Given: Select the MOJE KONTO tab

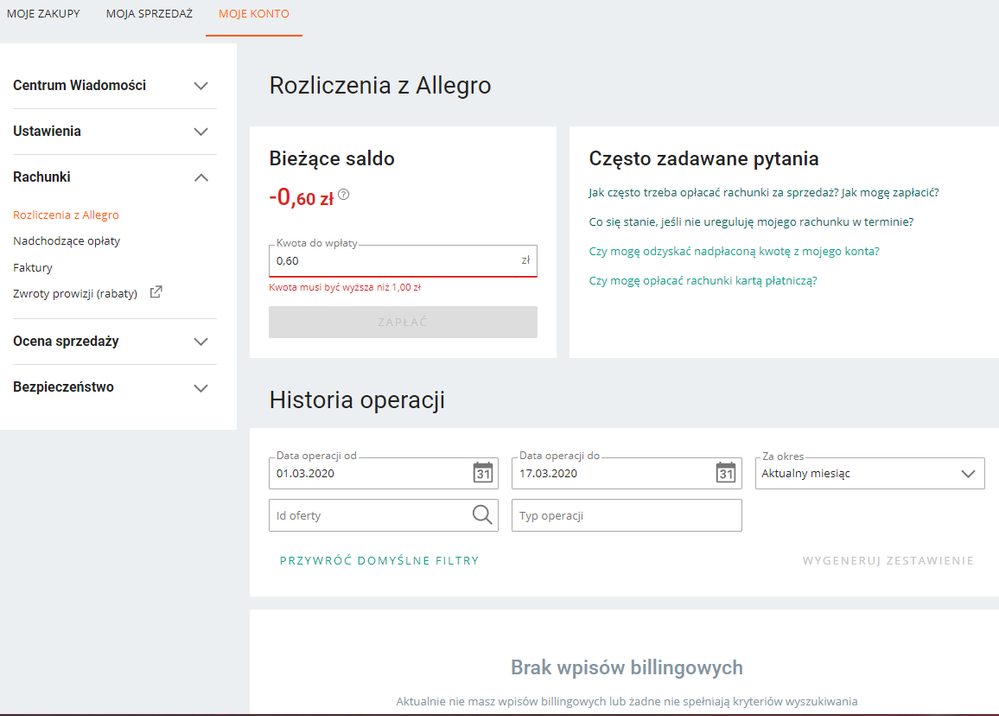Looking at the screenshot, I should point(253,14).
